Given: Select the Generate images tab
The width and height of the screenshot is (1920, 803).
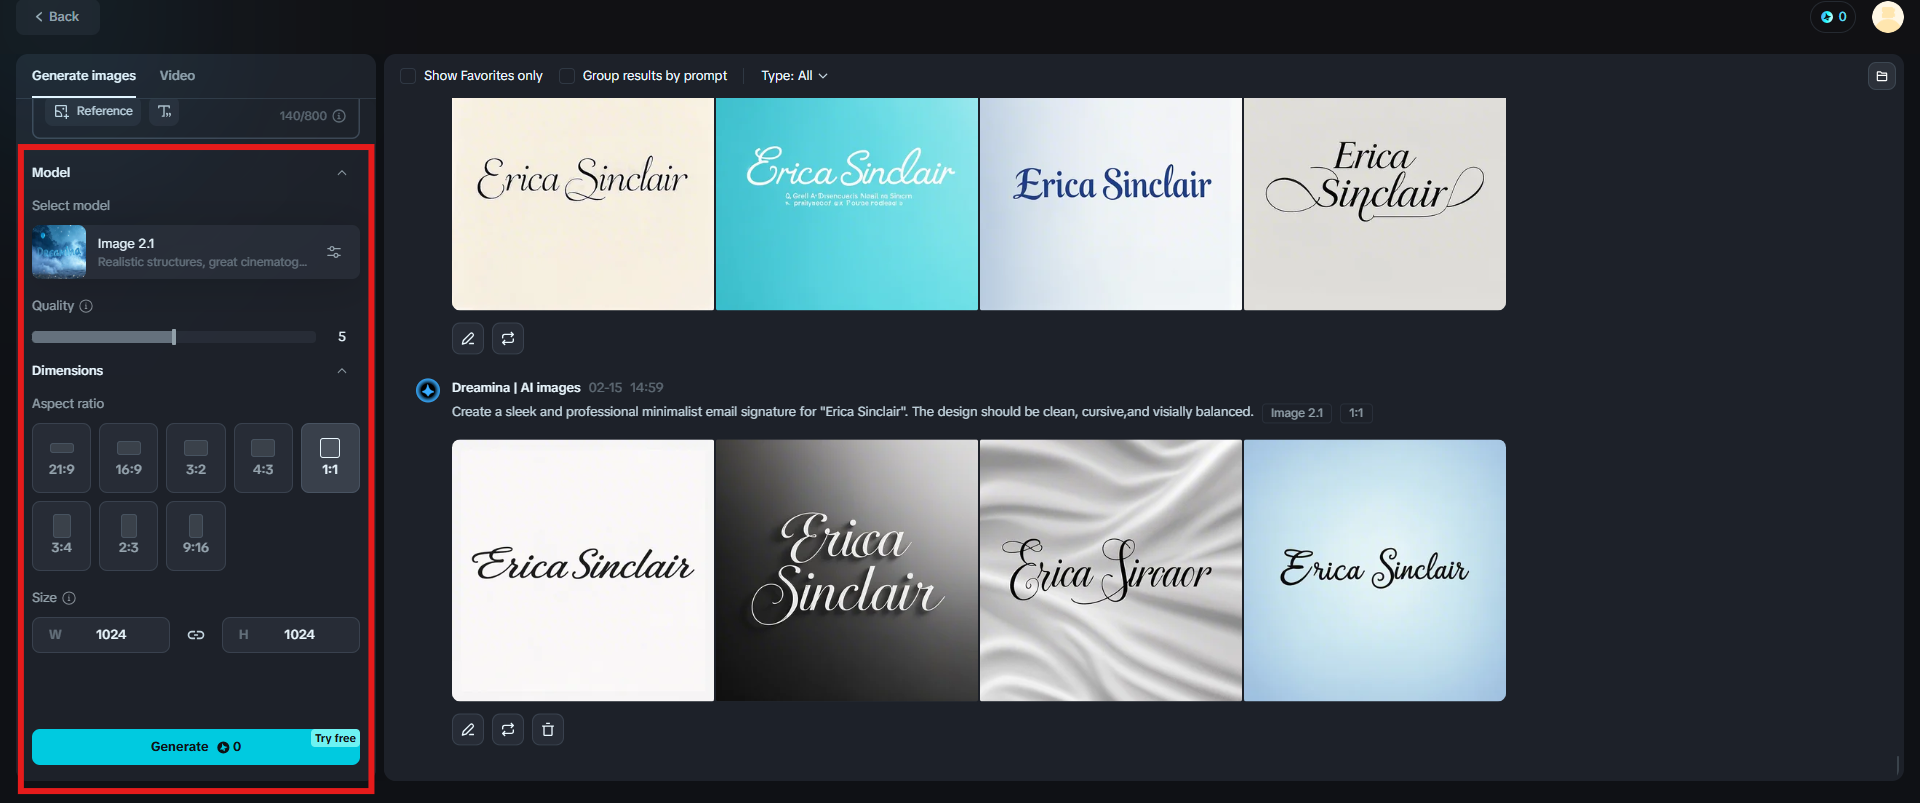Looking at the screenshot, I should pos(84,76).
